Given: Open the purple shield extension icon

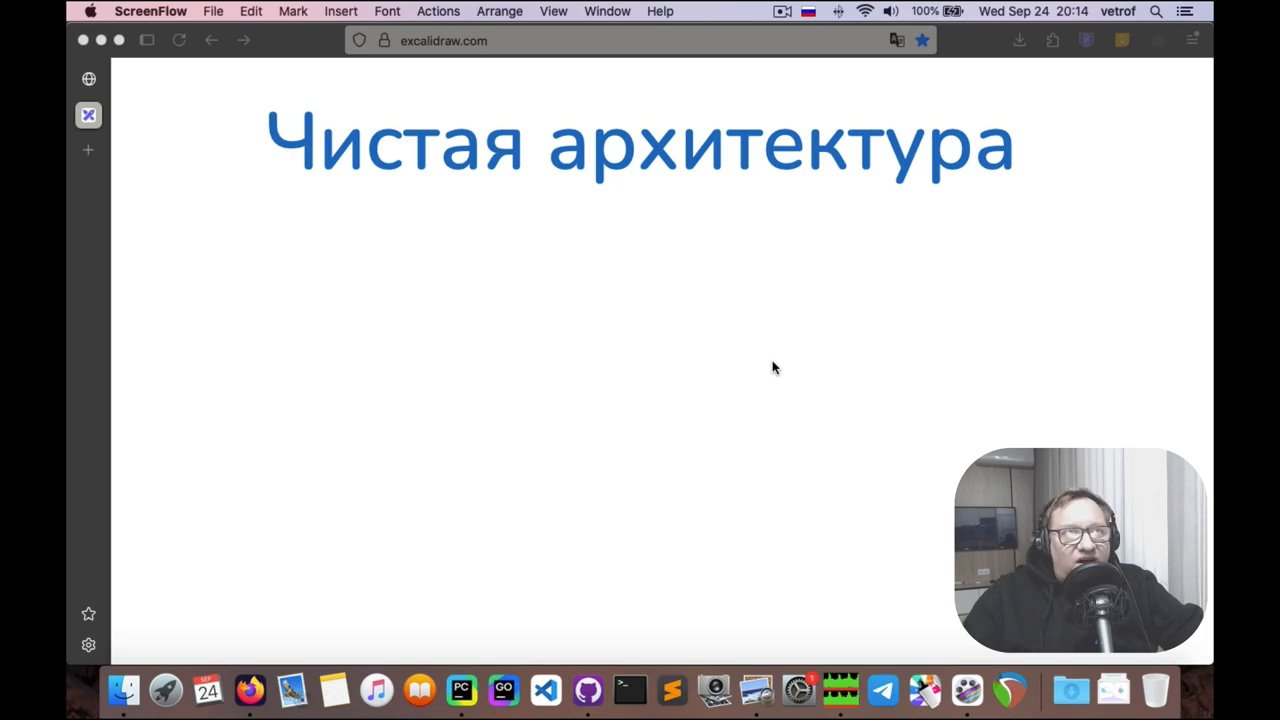Looking at the screenshot, I should coord(1086,40).
